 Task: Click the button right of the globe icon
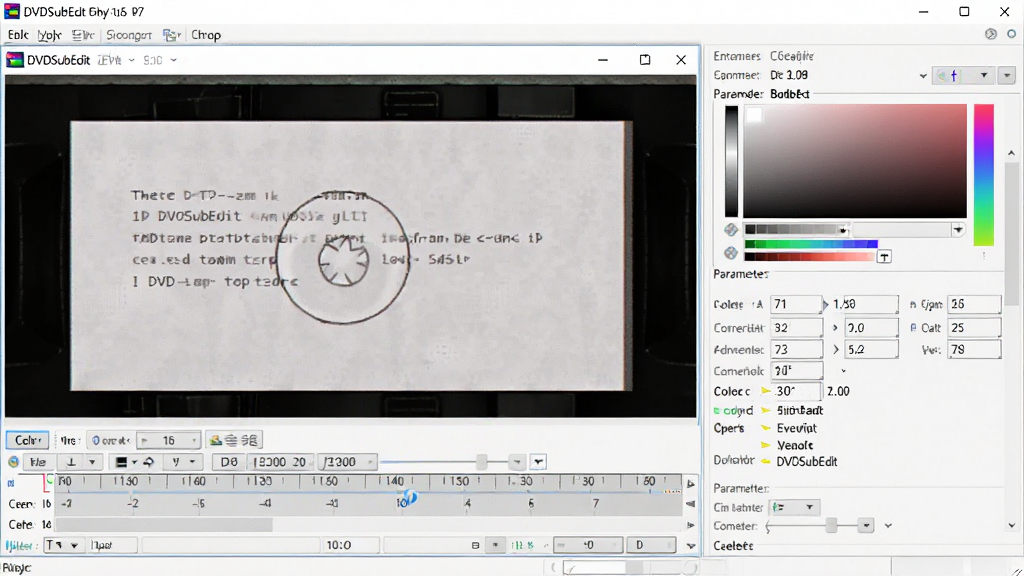[38, 462]
